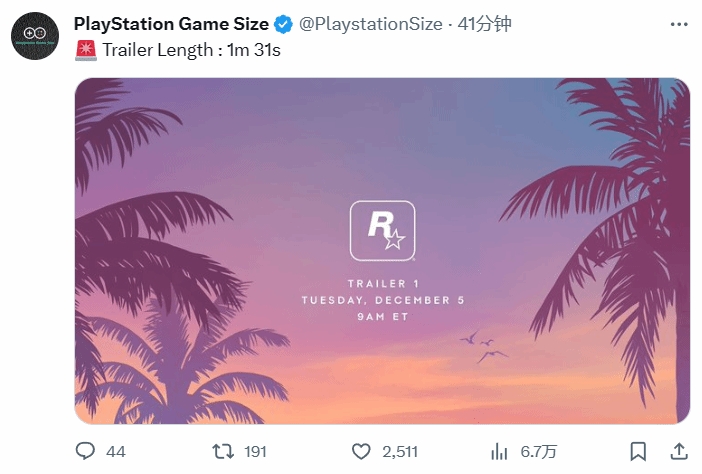Click the retweet count 191

tap(255, 452)
